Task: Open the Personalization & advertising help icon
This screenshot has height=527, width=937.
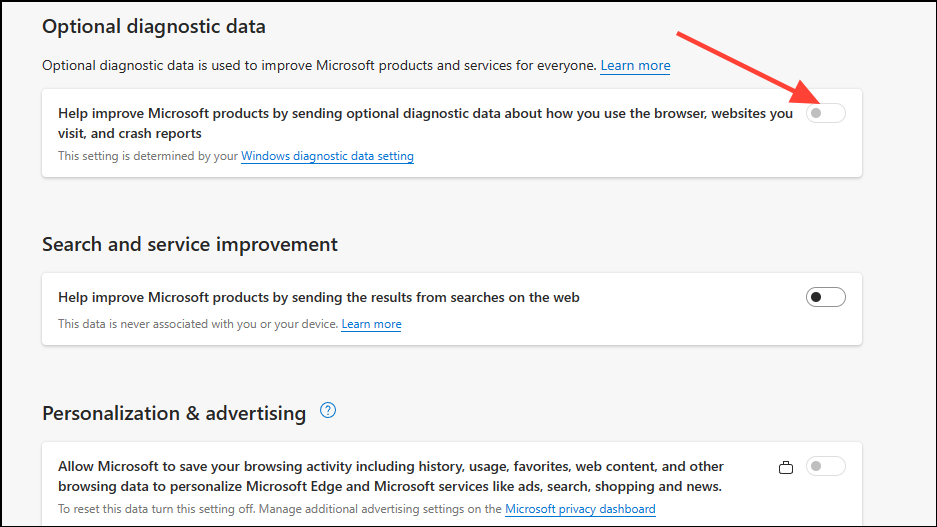Action: coord(327,410)
